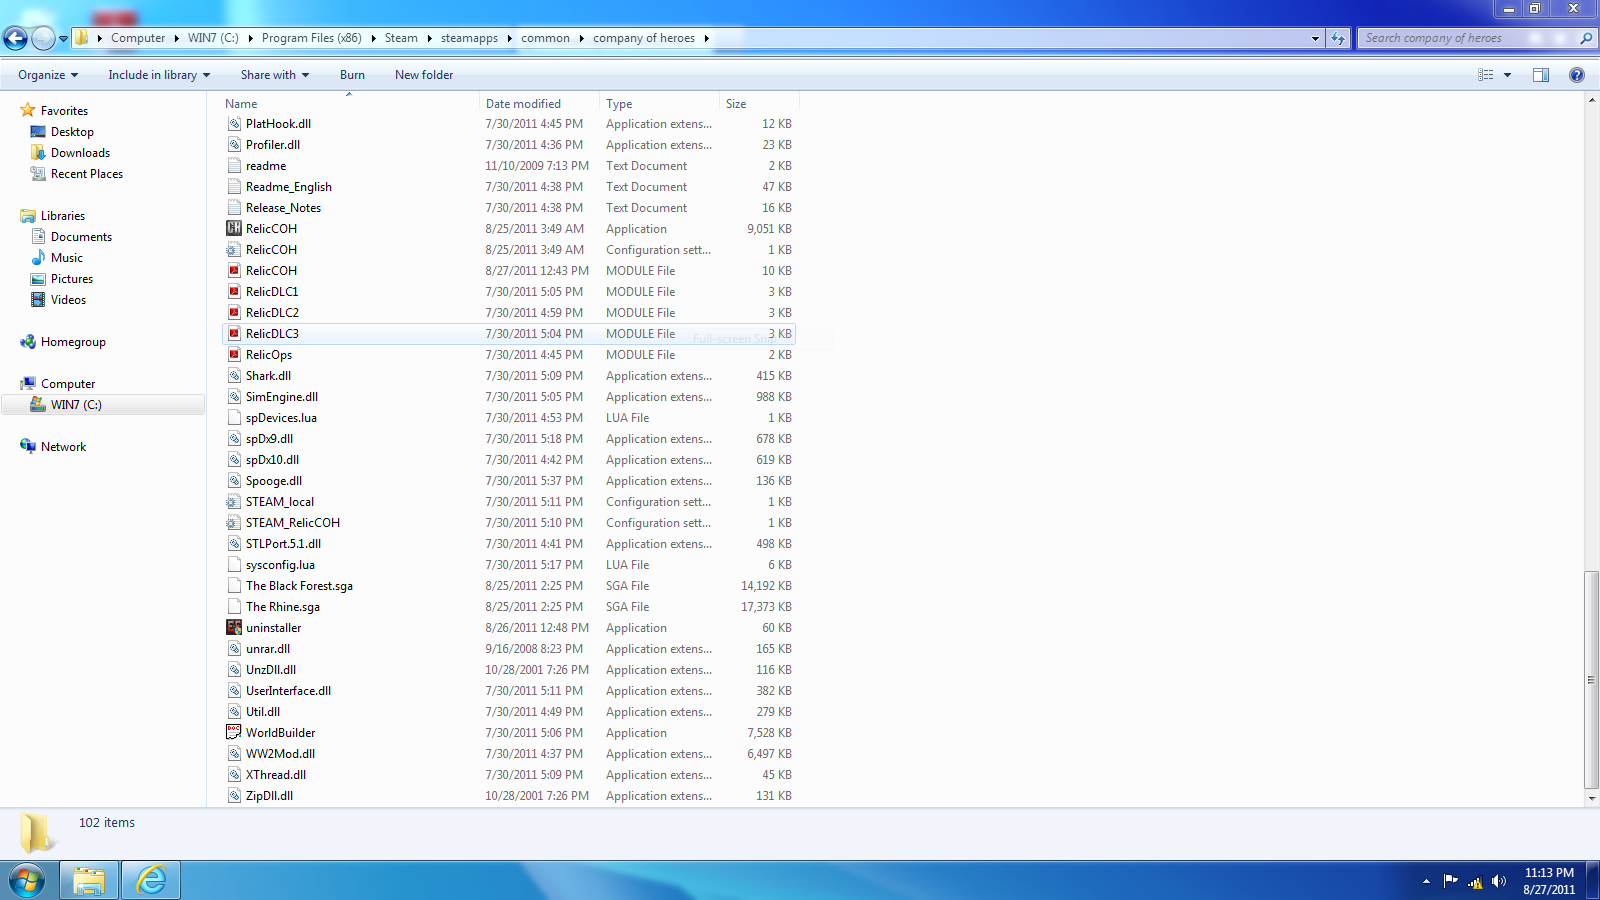The image size is (1600, 900).
Task: Click the Shark.dll file icon
Action: click(234, 376)
